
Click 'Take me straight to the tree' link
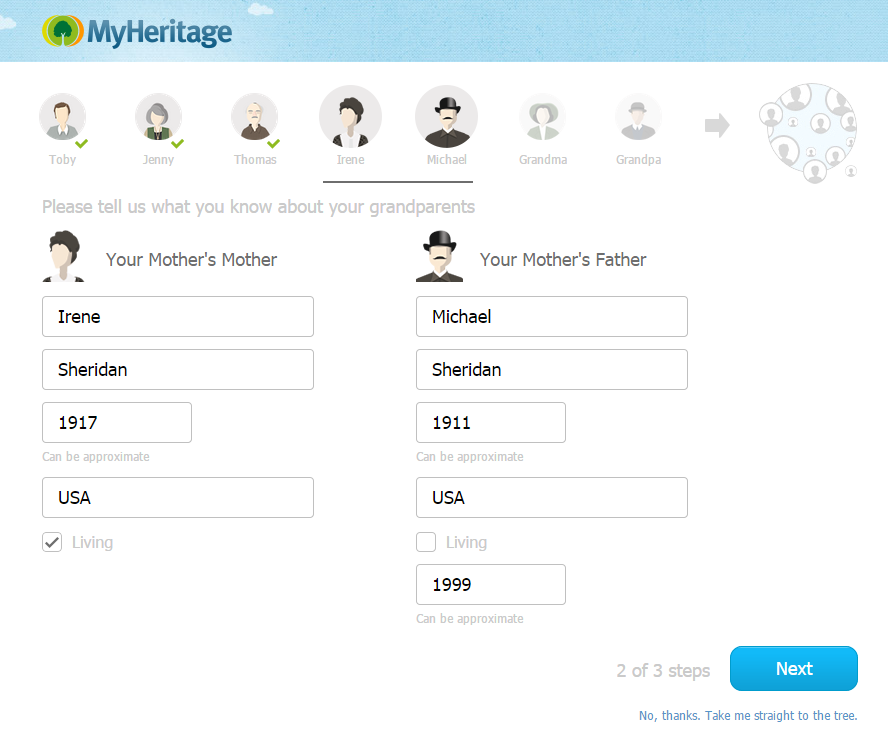pos(748,716)
